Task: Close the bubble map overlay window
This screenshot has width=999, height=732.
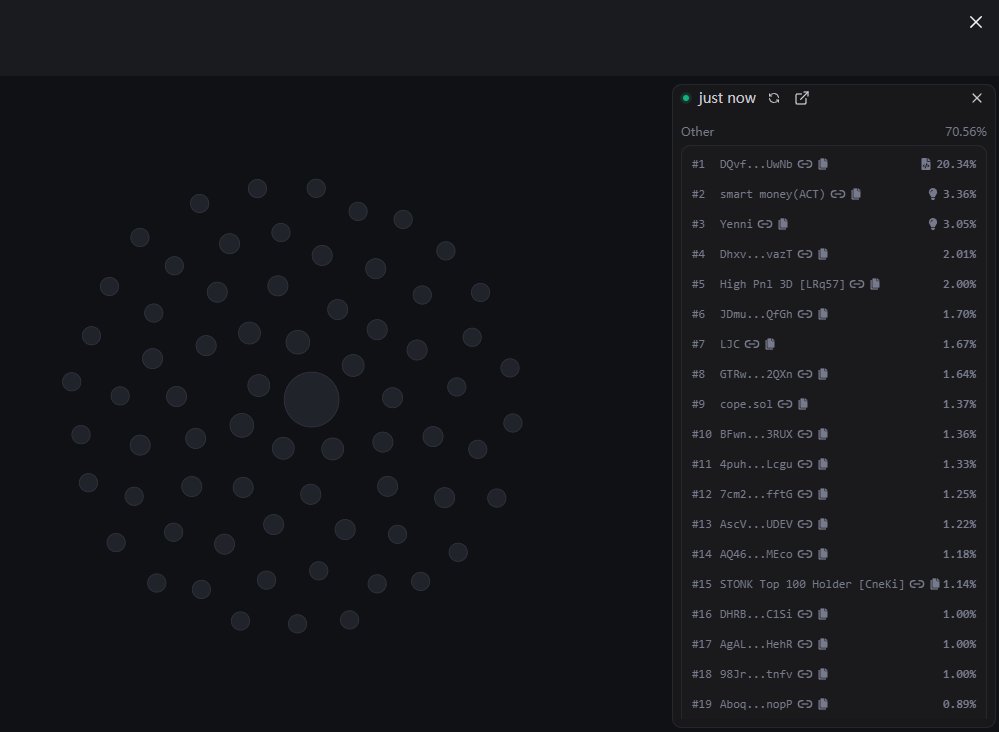Action: click(x=976, y=22)
